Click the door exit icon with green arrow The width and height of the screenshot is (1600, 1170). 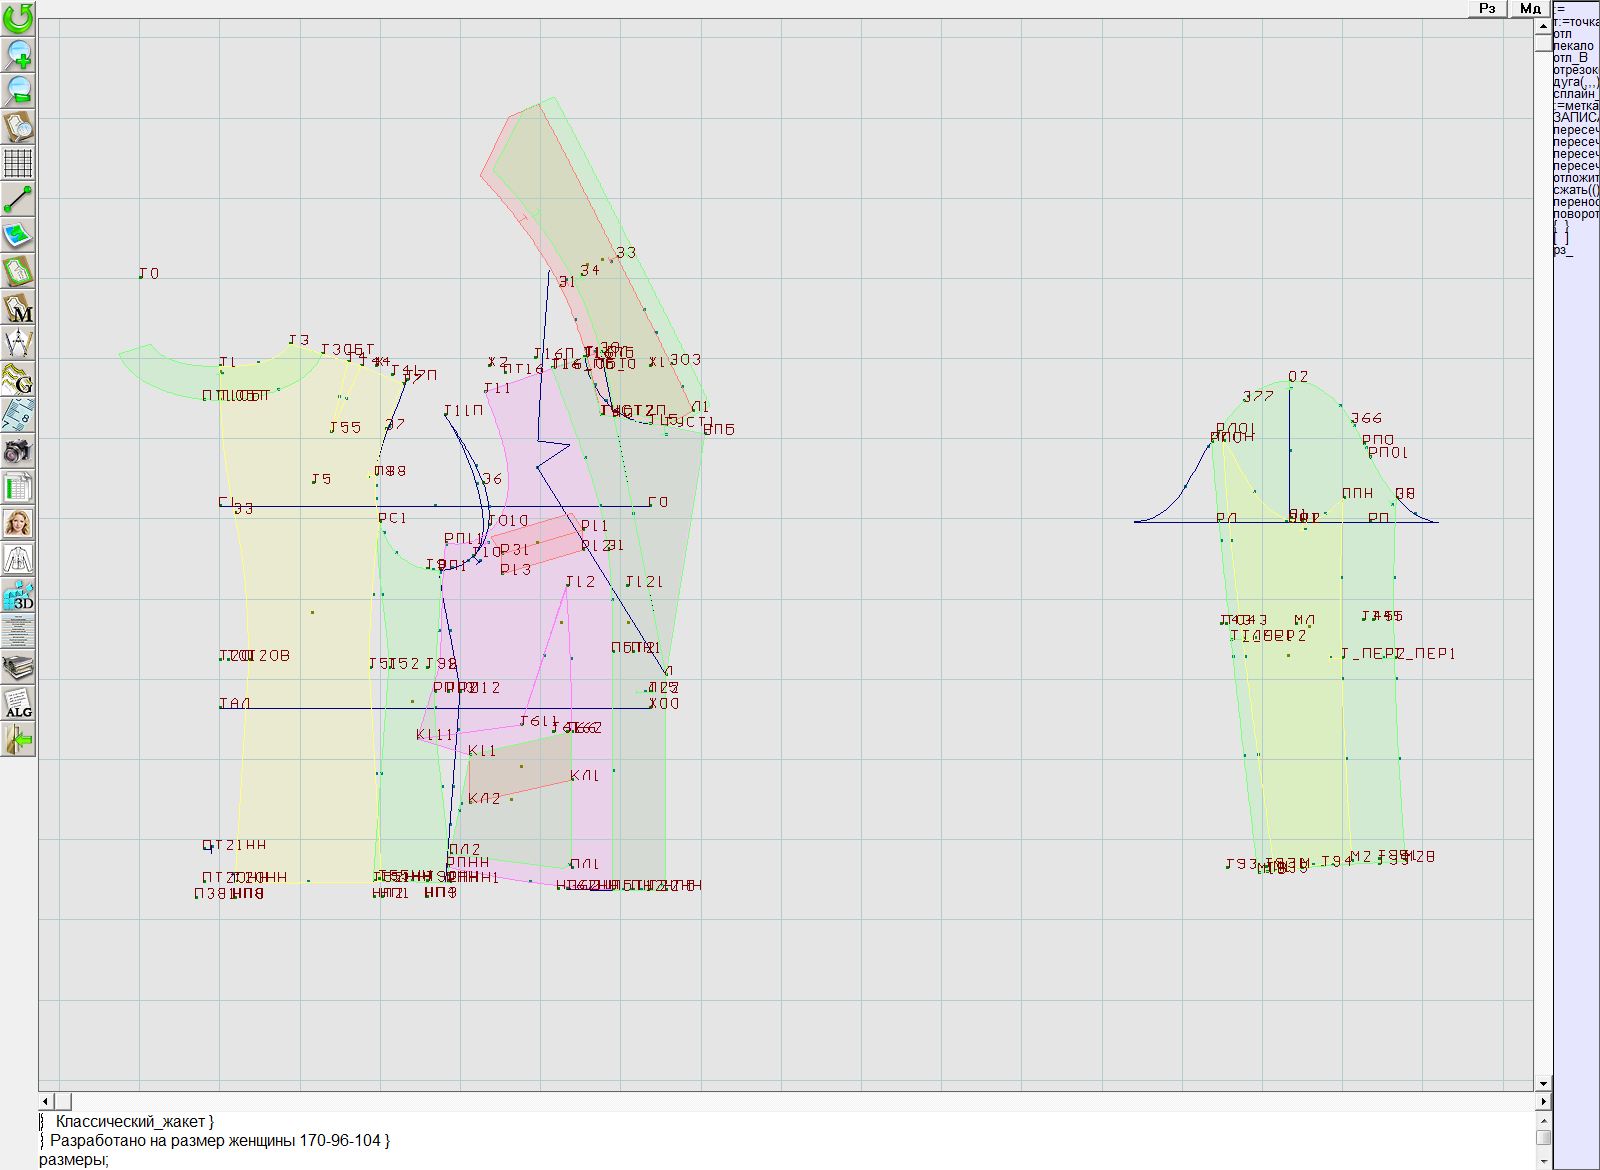coord(18,740)
